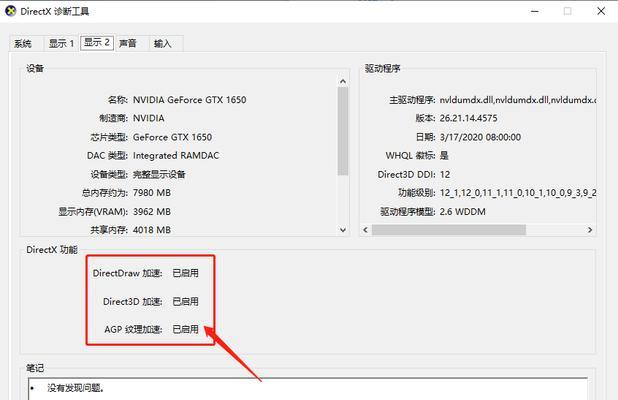The image size is (618, 400).
Task: Click the AGP 纹理加速 已启用 status
Action: (186, 329)
